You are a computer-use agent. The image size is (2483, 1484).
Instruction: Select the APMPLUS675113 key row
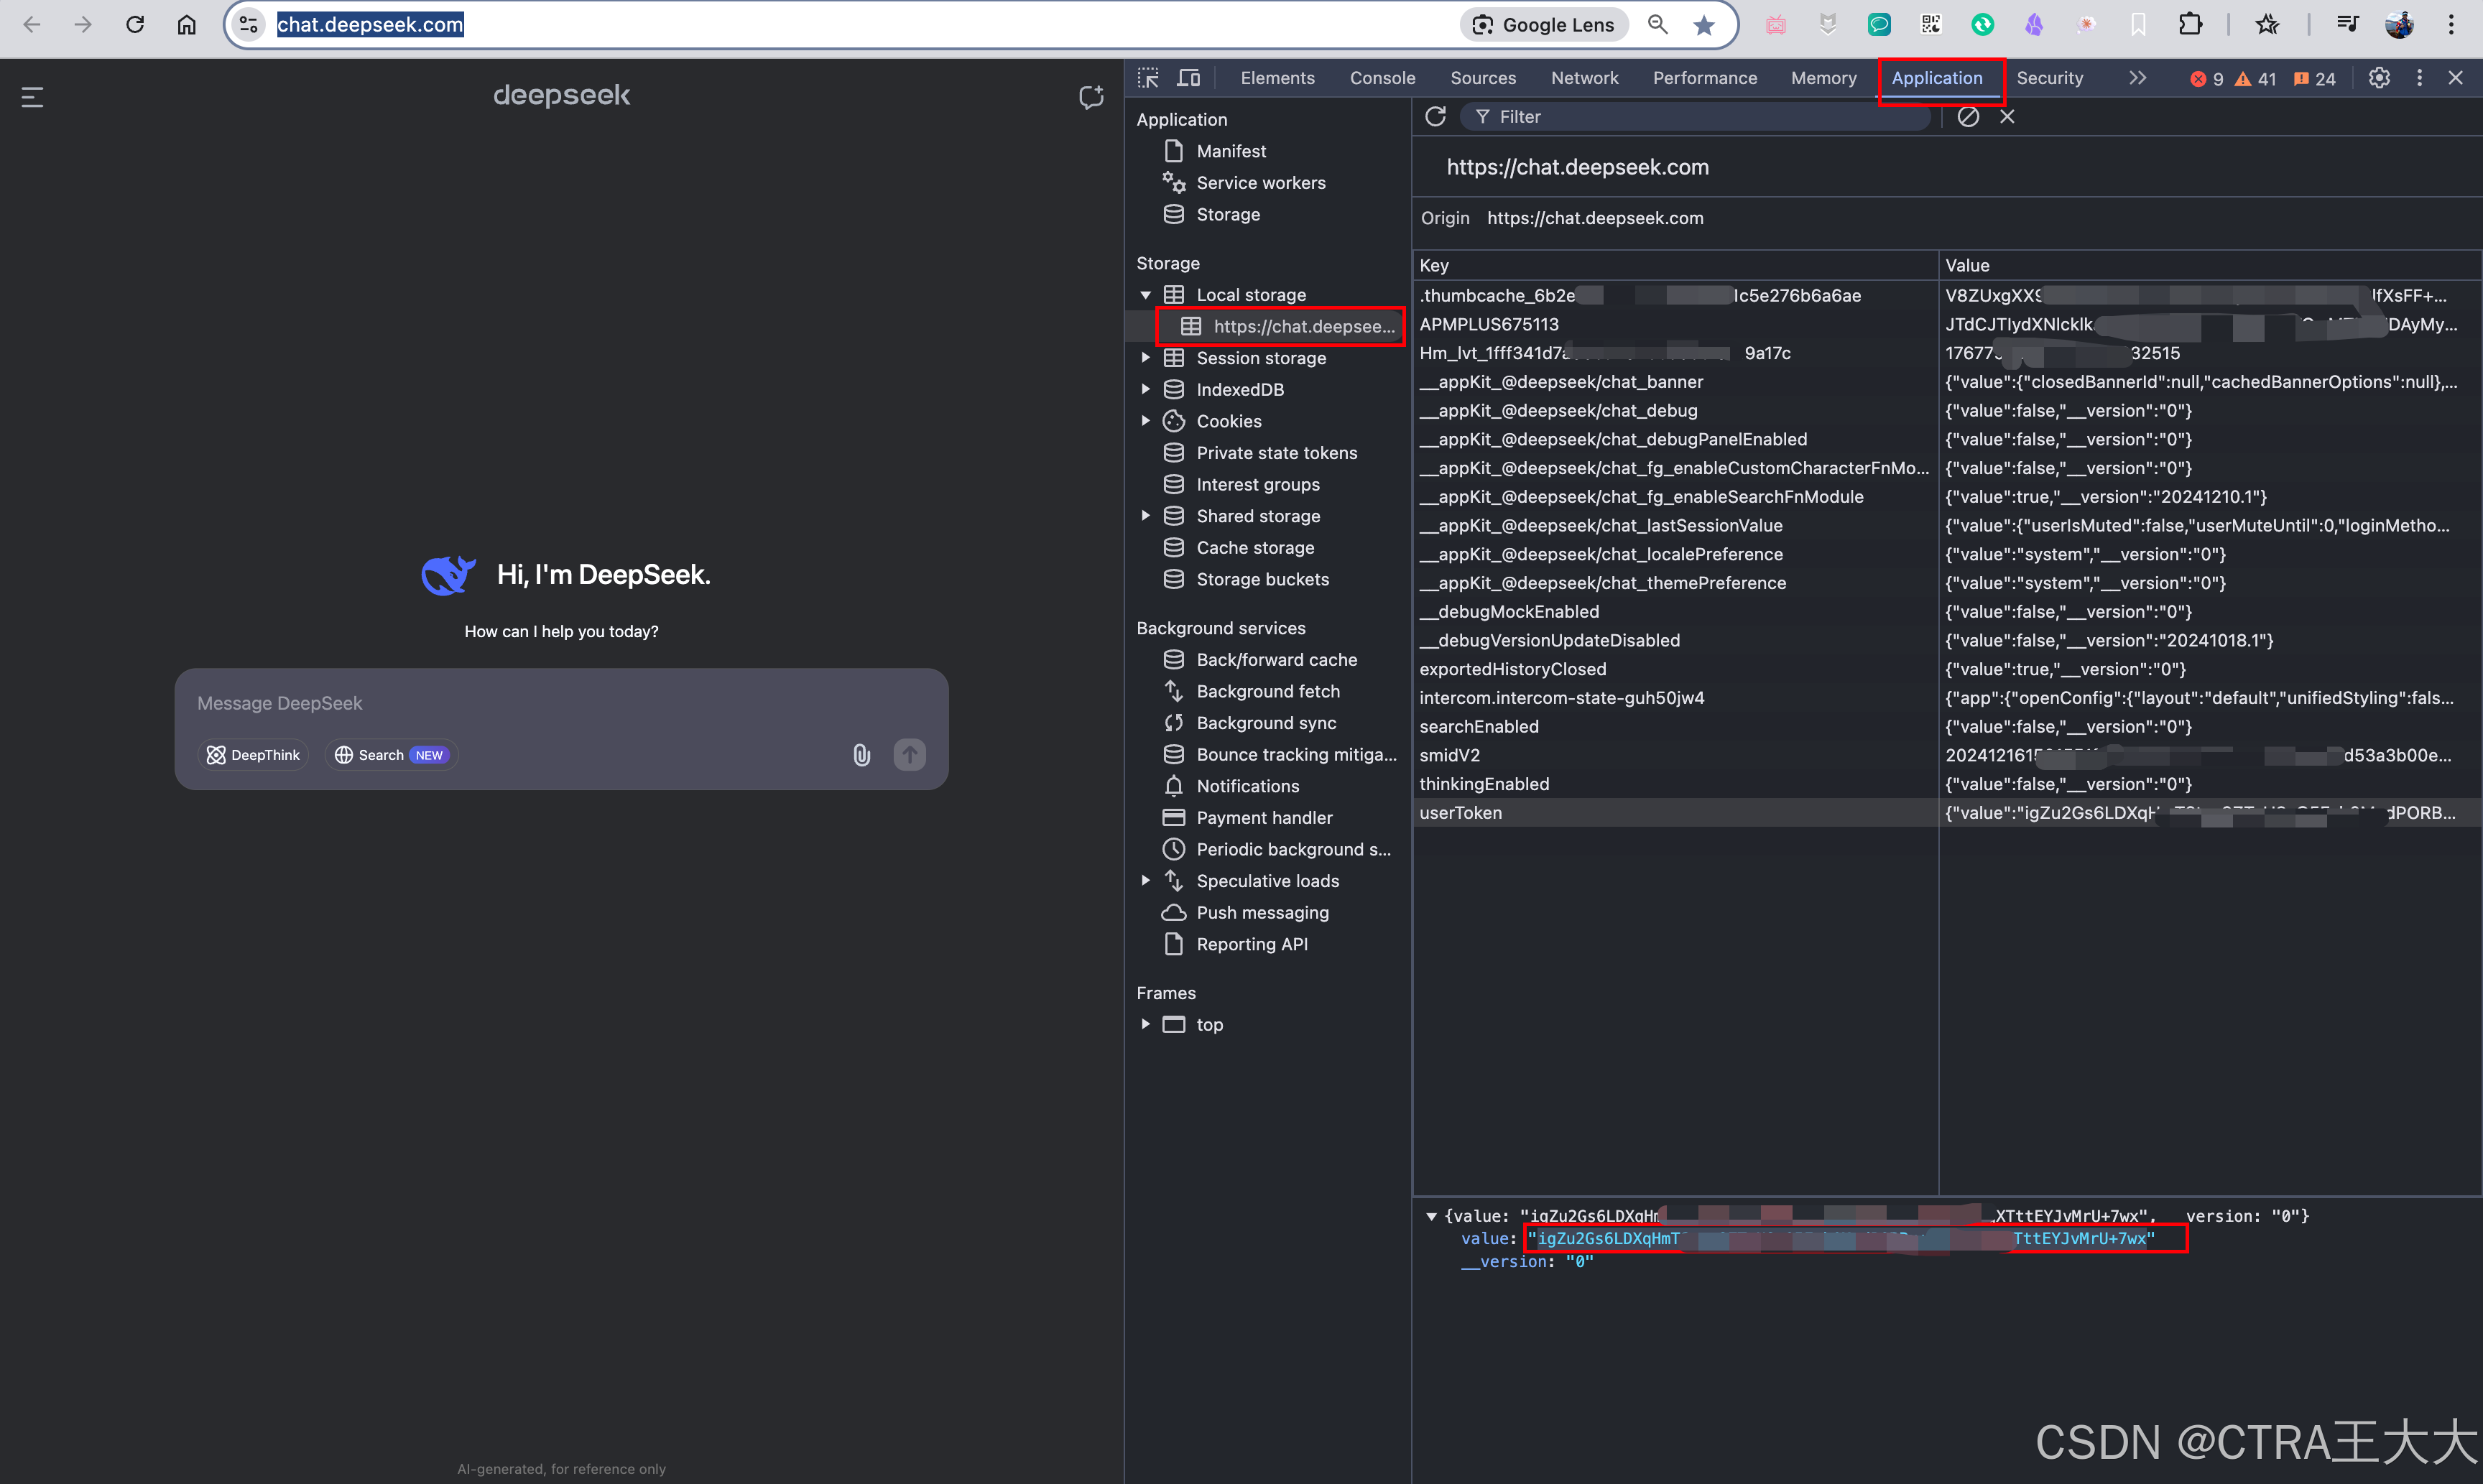click(1946, 324)
